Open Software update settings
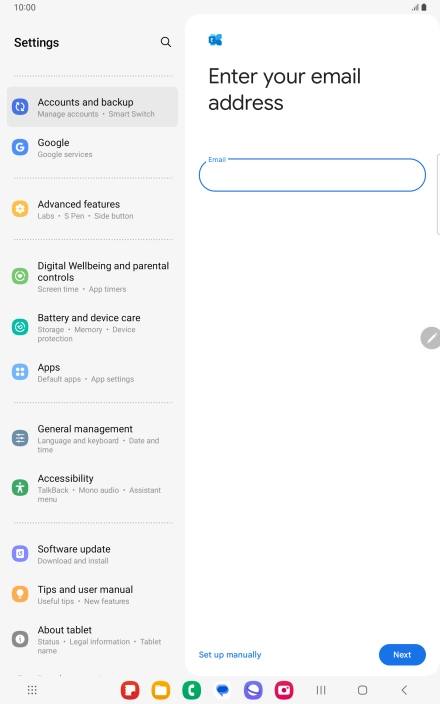The height and width of the screenshot is (704, 440). pyautogui.click(x=92, y=554)
